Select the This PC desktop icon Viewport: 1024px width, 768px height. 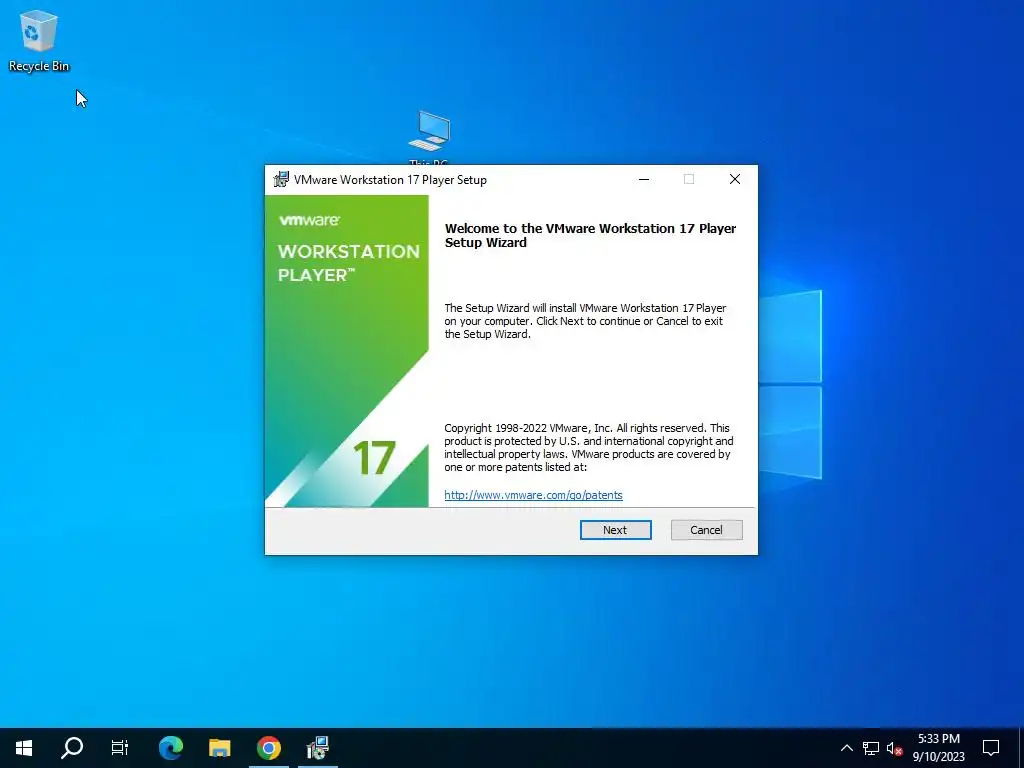[429, 136]
